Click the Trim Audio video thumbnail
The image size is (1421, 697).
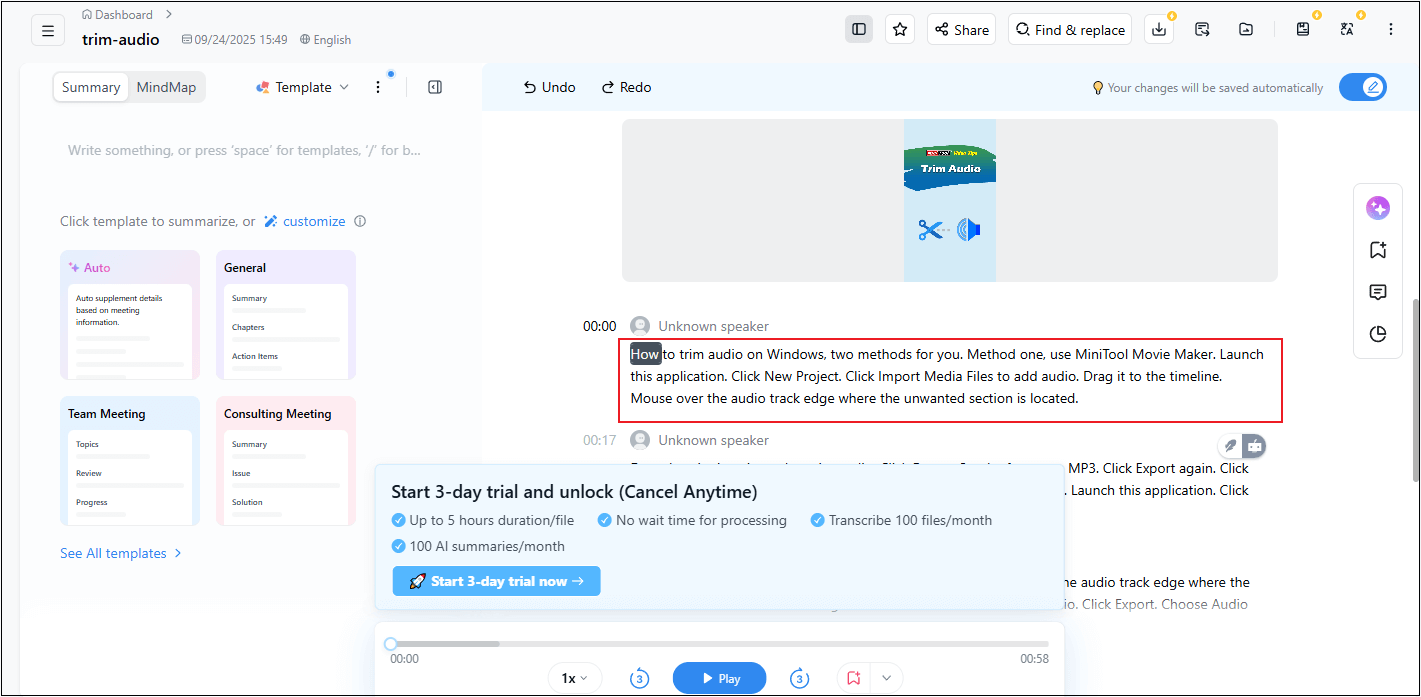(x=950, y=200)
